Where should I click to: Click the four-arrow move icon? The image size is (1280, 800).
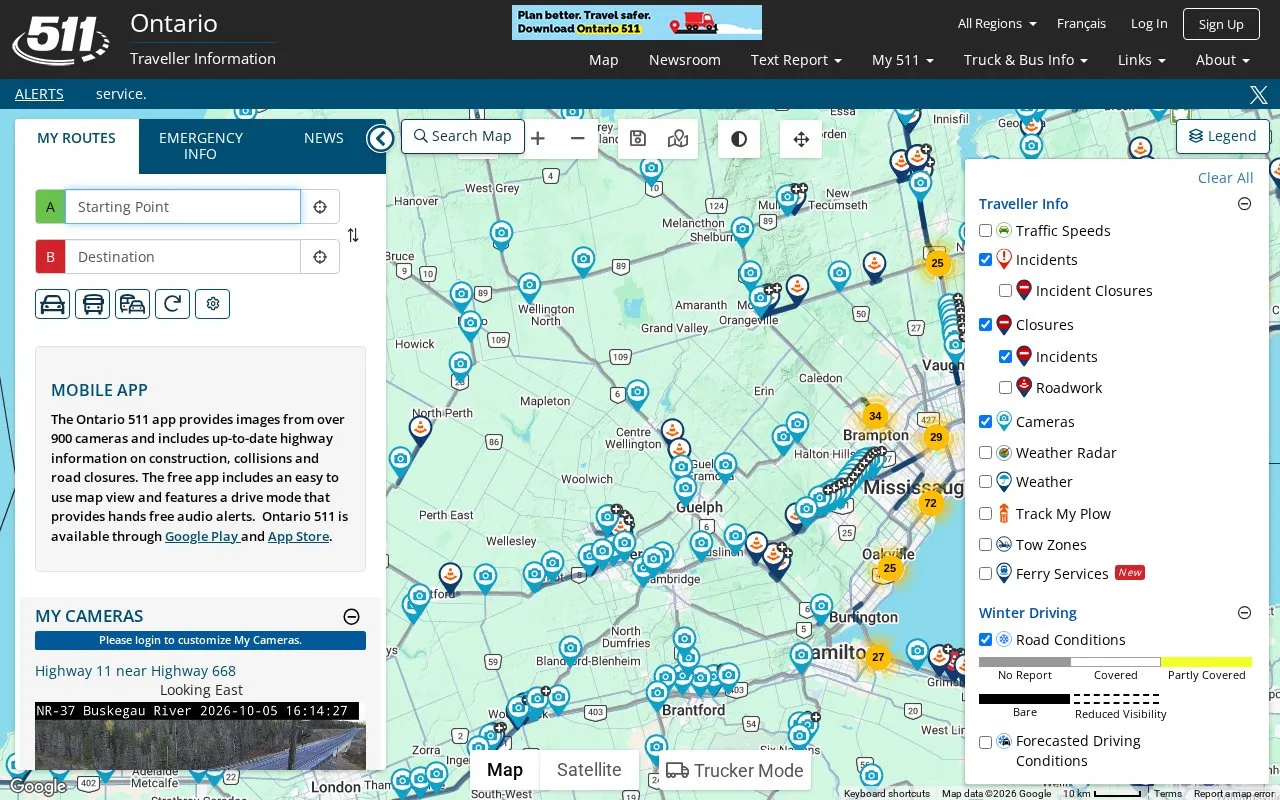tap(801, 139)
